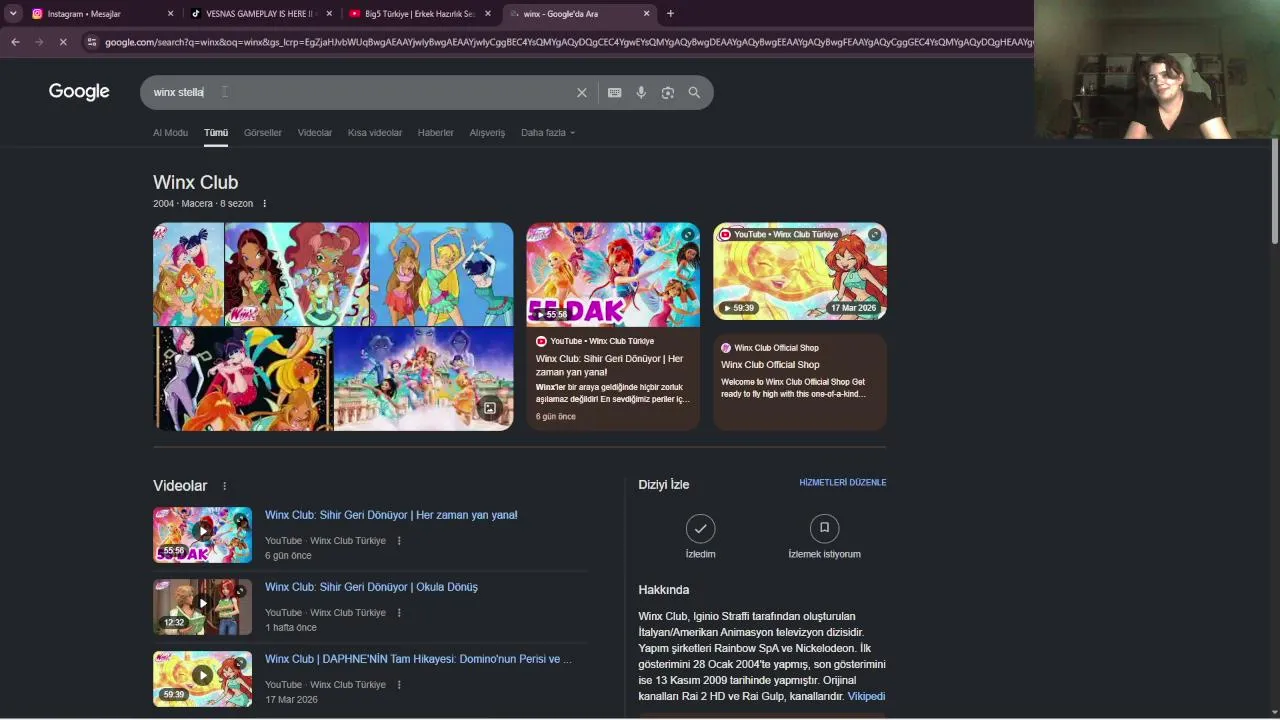Image resolution: width=1280 pixels, height=720 pixels.
Task: Switch to Videolar results tab
Action: click(x=315, y=133)
